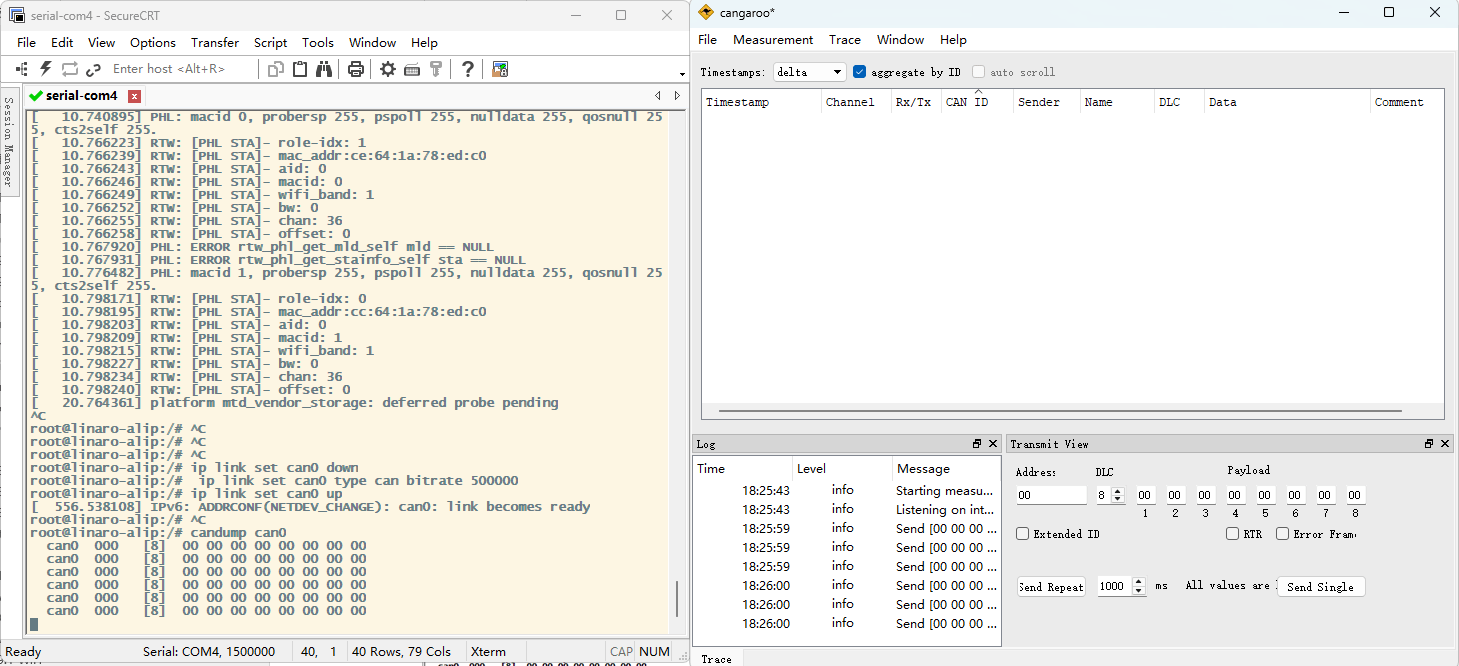The image size is (1459, 666).
Task: Open the Measurement menu in cangaroo
Action: (x=773, y=40)
